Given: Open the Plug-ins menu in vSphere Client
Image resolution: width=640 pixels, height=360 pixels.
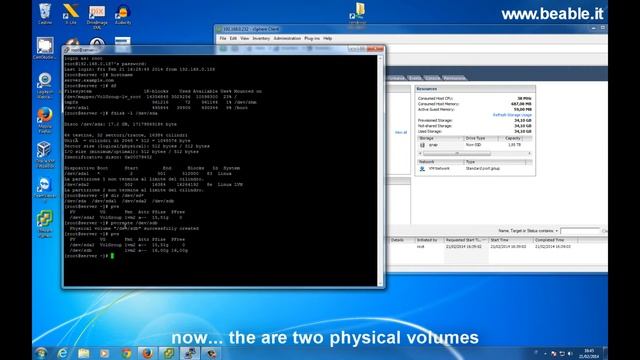Looking at the screenshot, I should 312,38.
